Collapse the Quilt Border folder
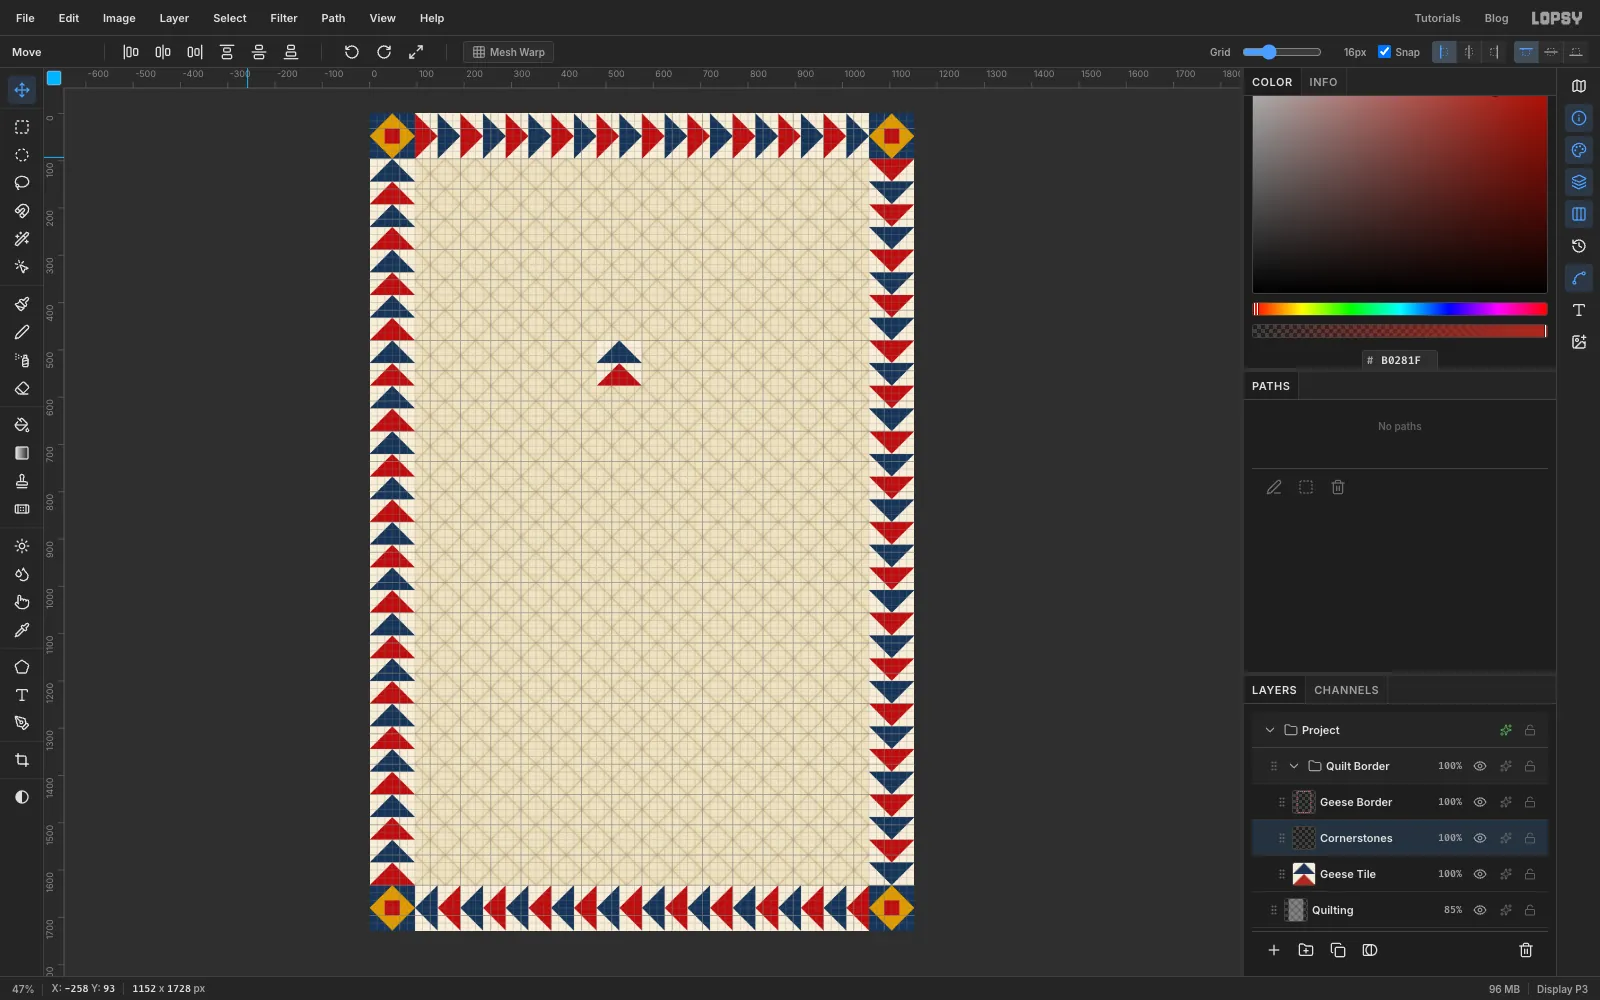This screenshot has width=1600, height=1000. click(1294, 766)
